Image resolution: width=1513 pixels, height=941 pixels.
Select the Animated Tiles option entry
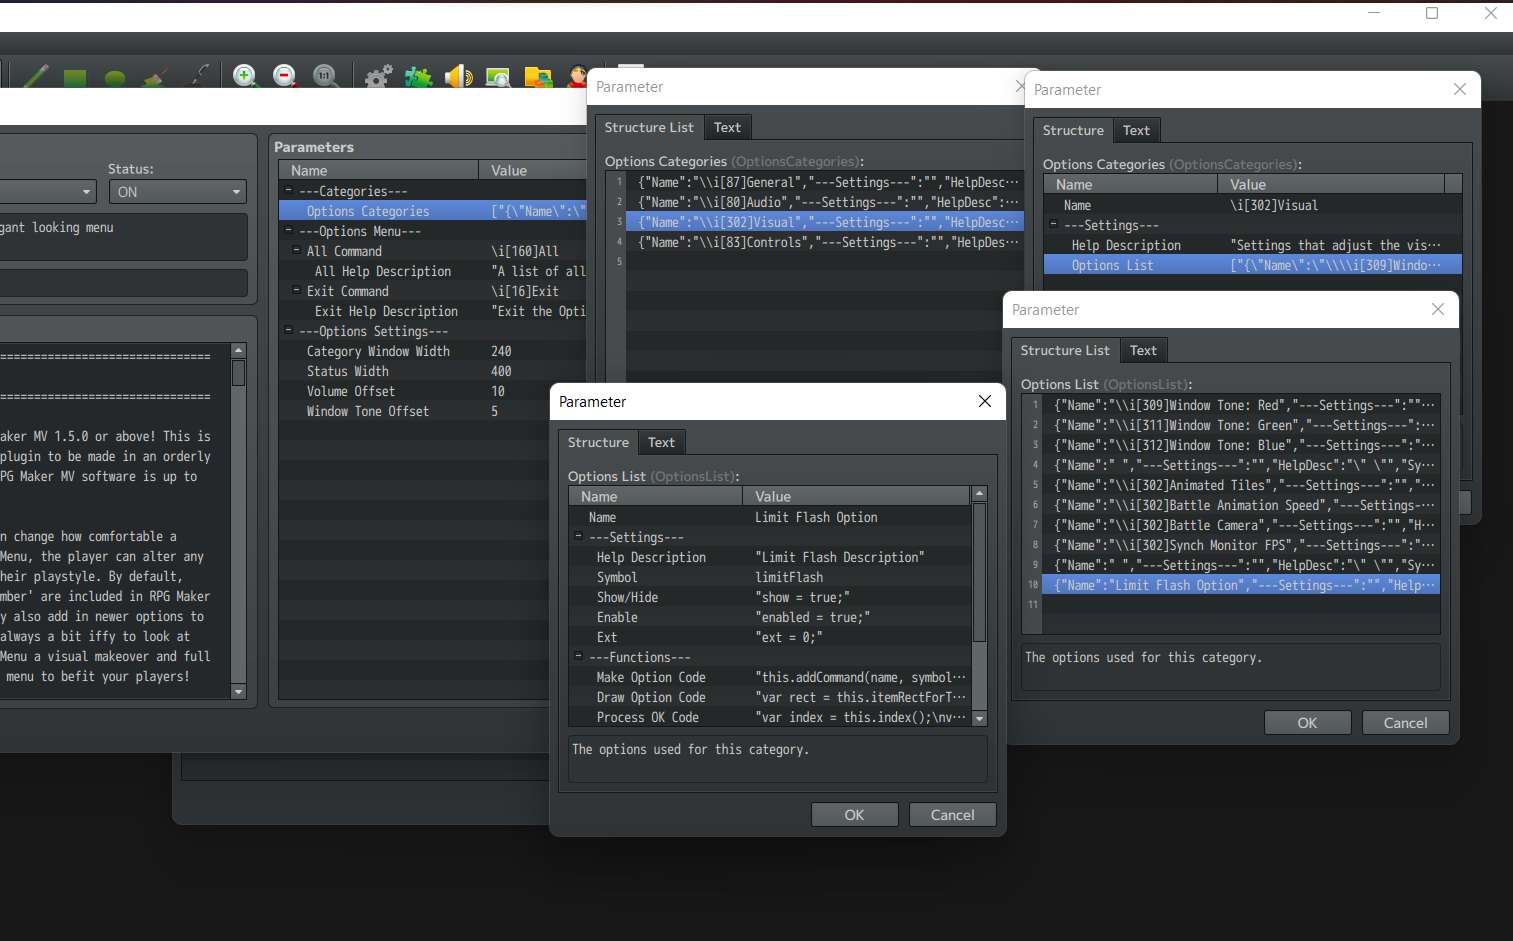click(x=1241, y=485)
